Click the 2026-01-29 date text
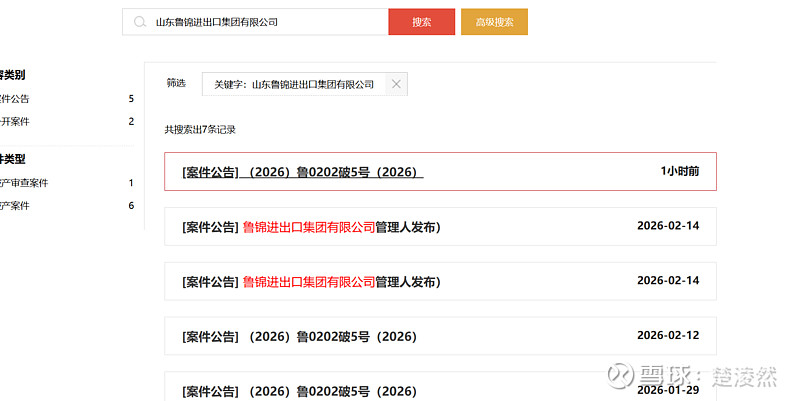Screen dimensions: 800x401 tap(668, 390)
